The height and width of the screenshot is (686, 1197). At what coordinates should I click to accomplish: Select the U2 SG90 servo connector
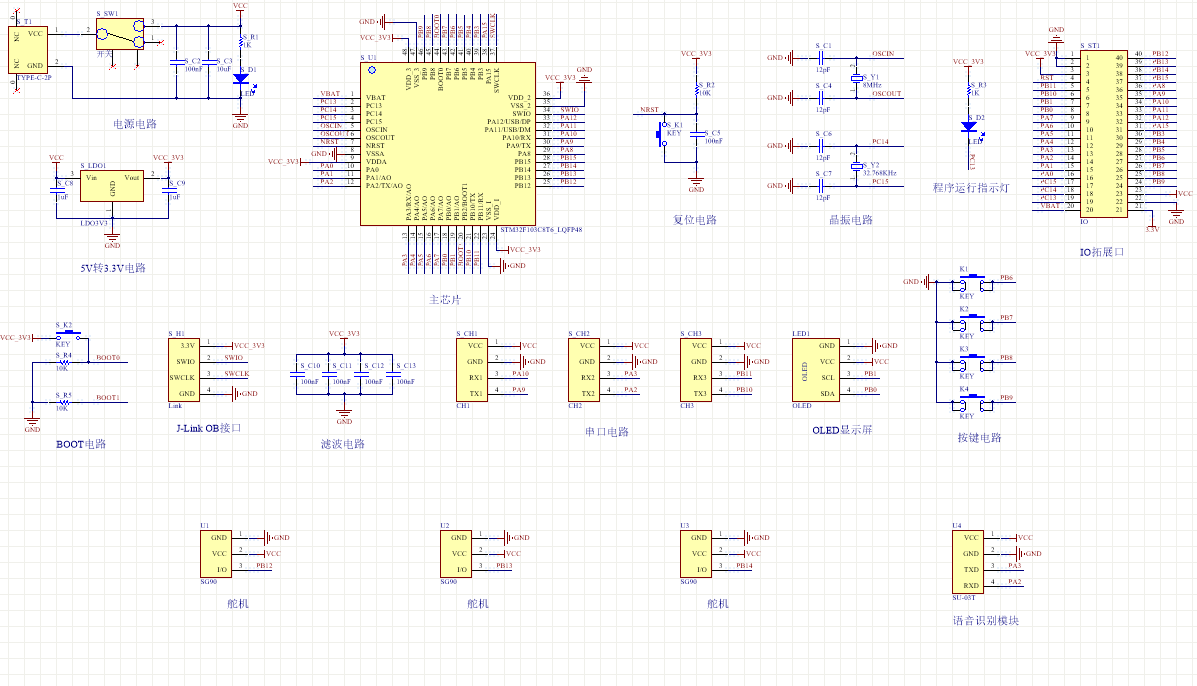coord(457,554)
